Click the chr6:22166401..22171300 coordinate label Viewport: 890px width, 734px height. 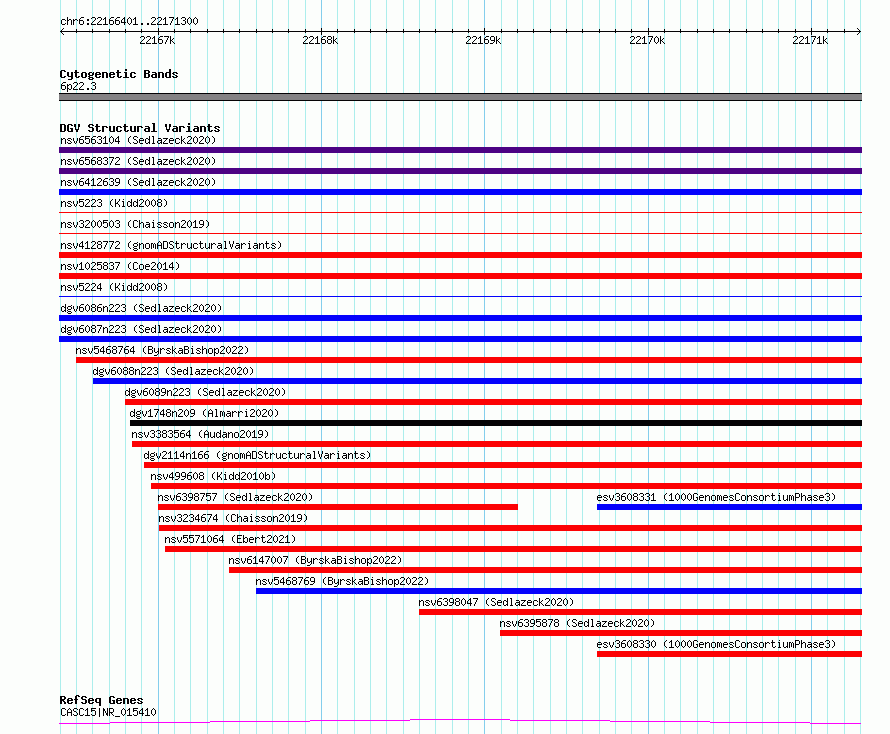coord(129,21)
